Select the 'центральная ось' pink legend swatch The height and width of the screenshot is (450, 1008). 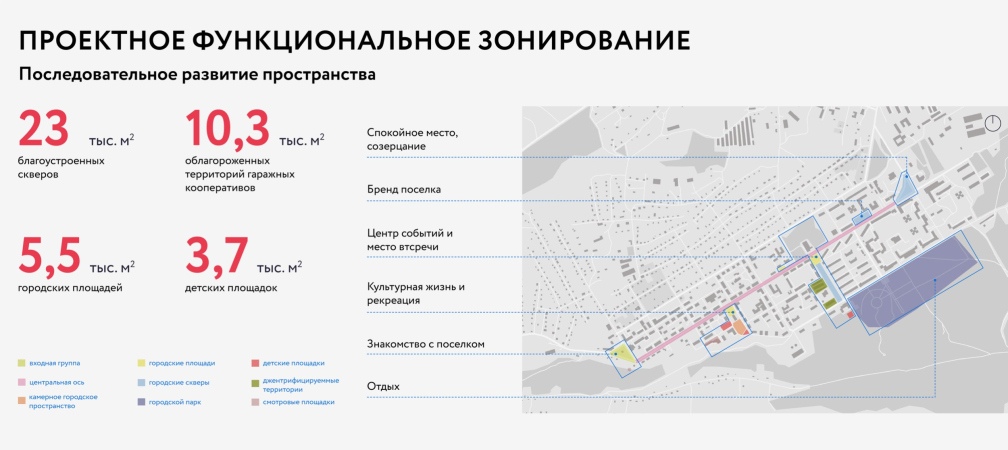pyautogui.click(x=22, y=382)
